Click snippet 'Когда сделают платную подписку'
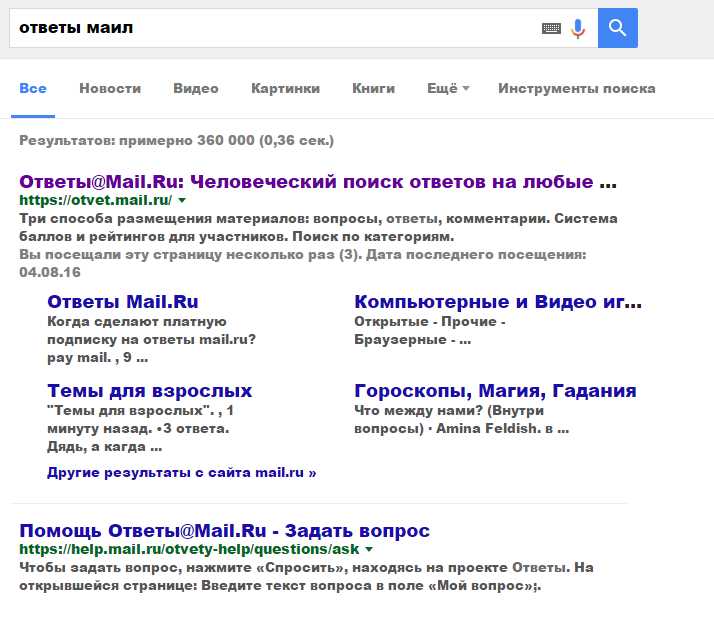This screenshot has height=620, width=714. pos(152,340)
